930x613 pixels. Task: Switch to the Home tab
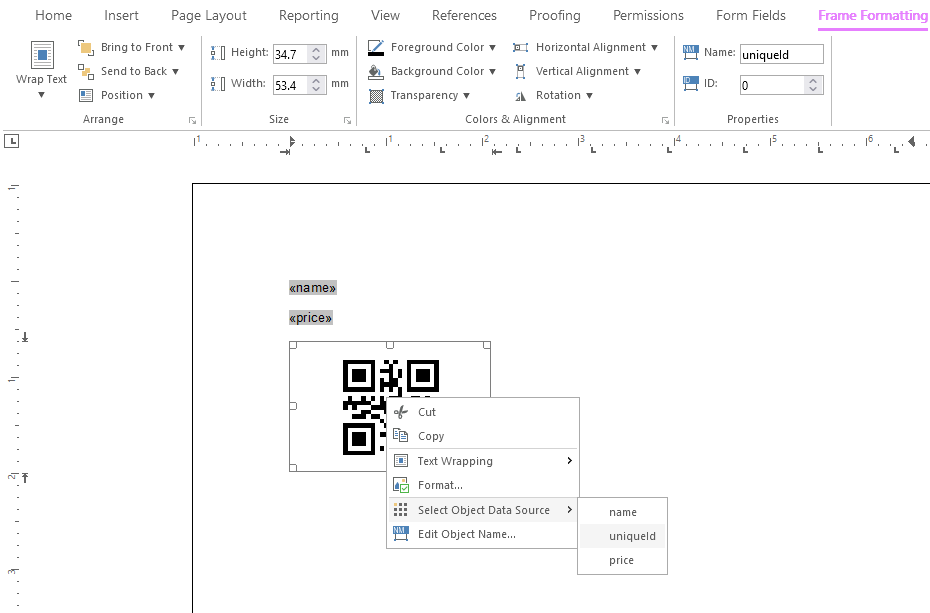[53, 15]
